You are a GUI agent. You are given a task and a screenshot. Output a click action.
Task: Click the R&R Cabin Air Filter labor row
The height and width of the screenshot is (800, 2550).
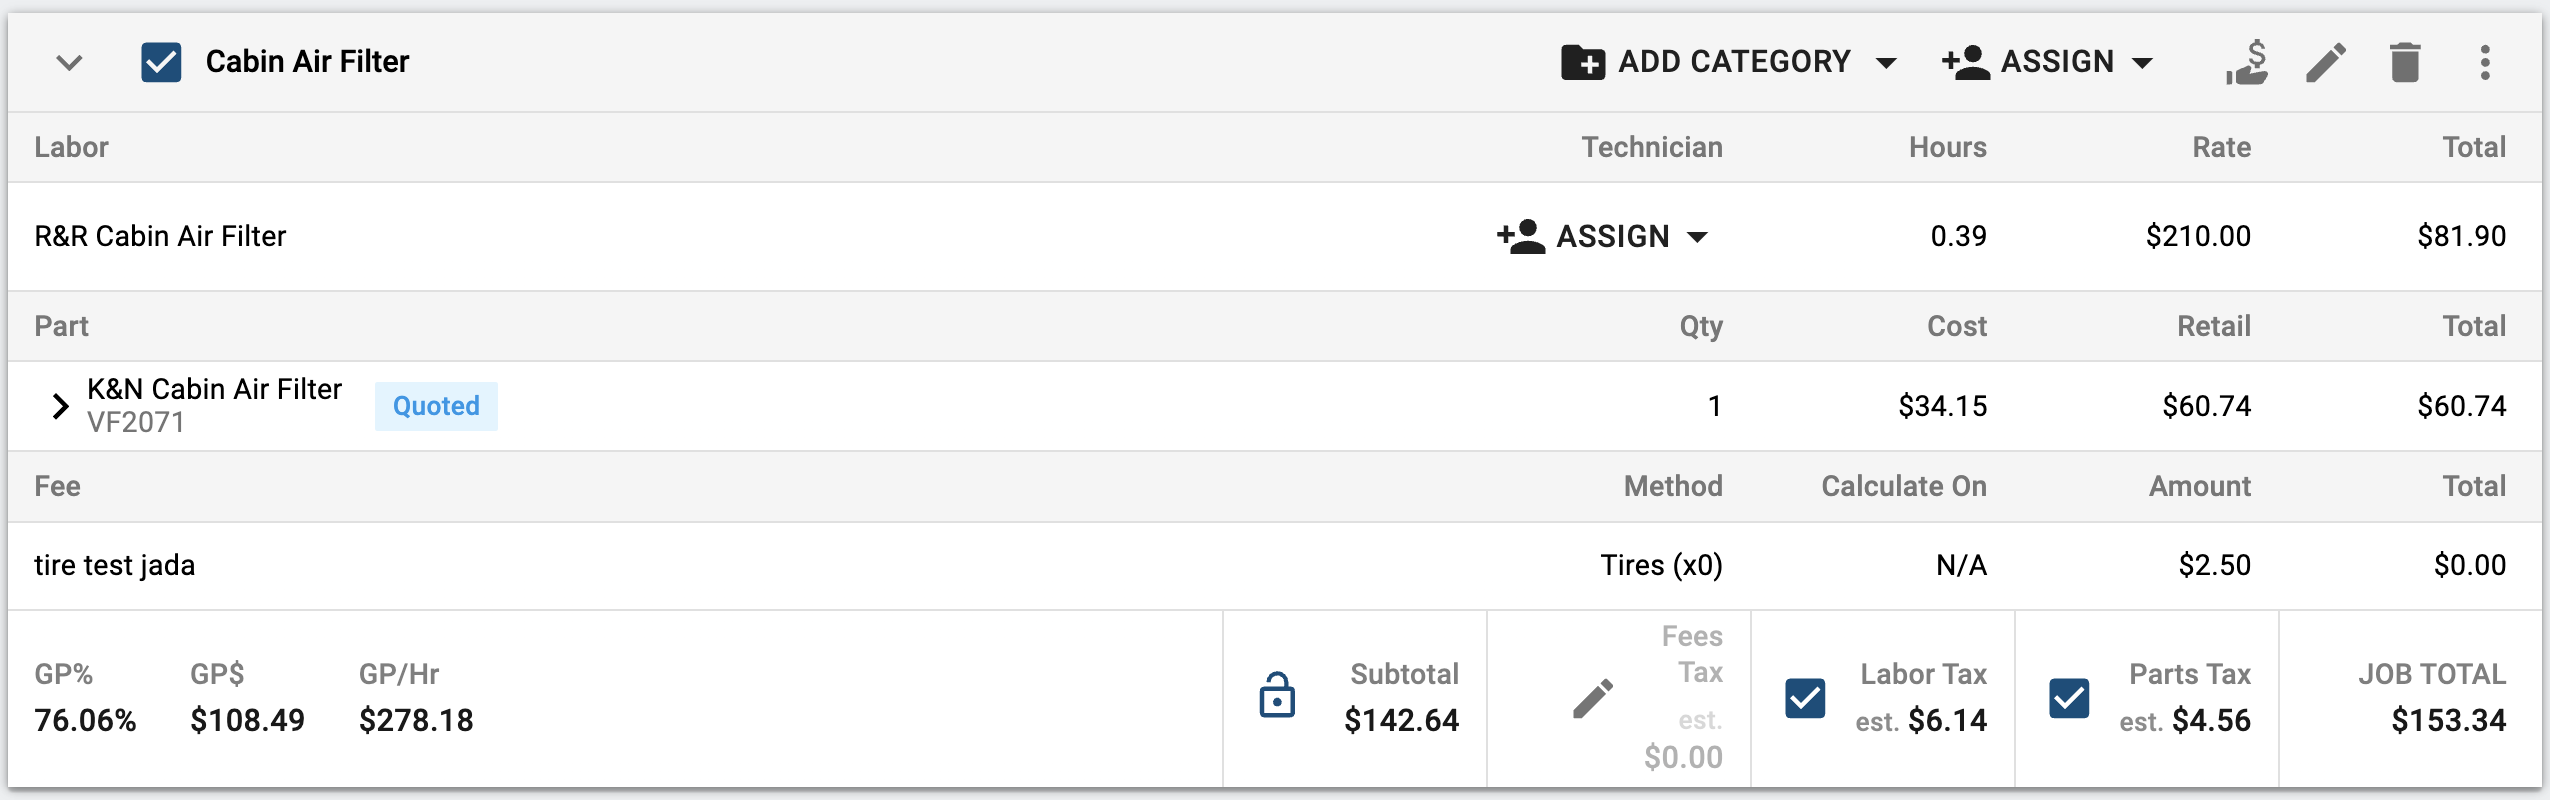click(x=1275, y=237)
